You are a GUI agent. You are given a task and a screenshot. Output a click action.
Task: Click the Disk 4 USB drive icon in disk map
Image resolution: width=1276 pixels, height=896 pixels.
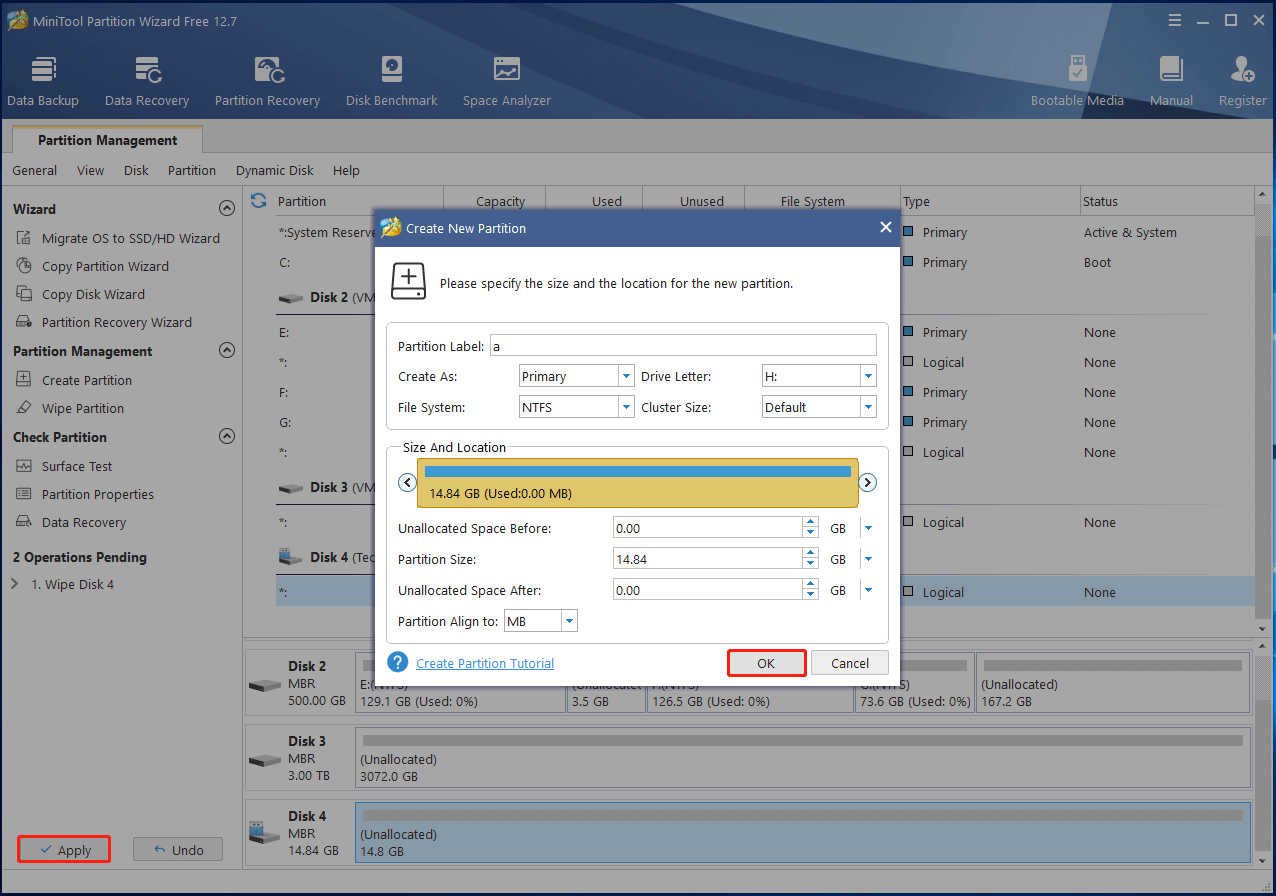pyautogui.click(x=264, y=832)
